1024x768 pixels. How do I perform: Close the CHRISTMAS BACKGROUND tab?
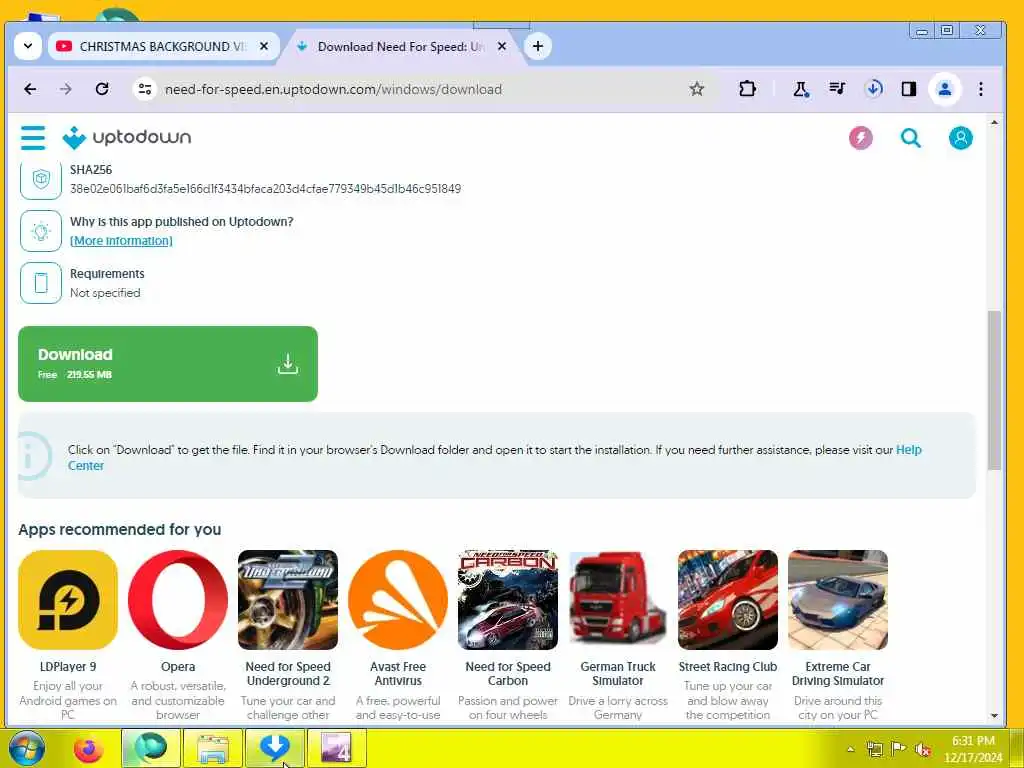pos(264,46)
